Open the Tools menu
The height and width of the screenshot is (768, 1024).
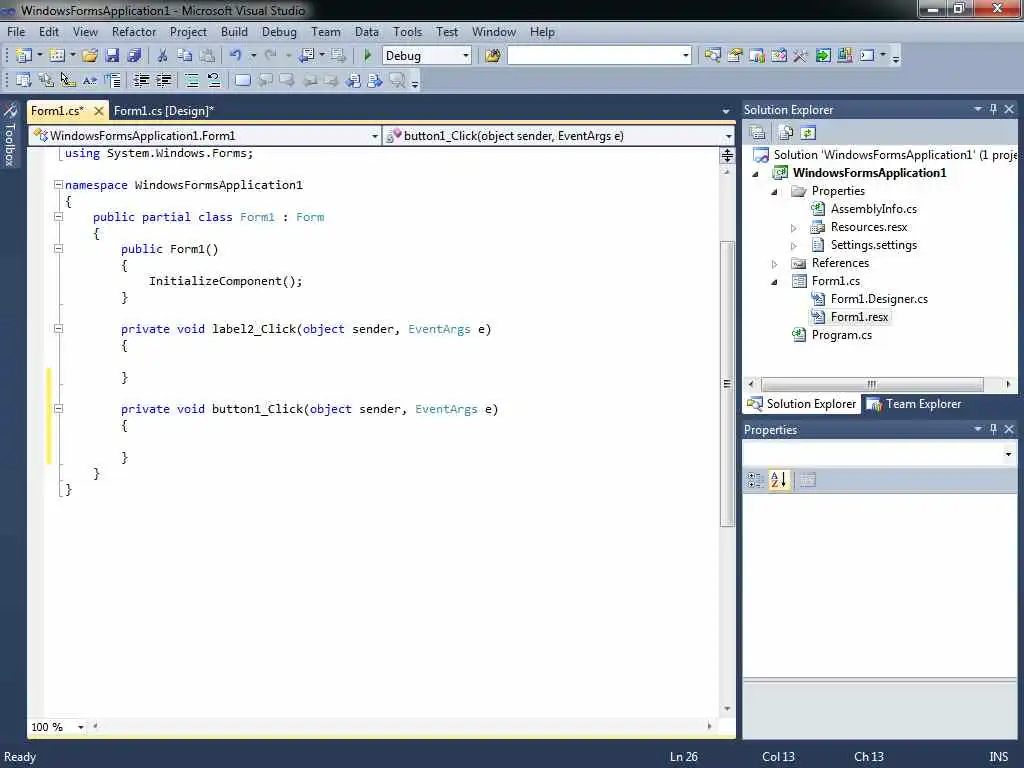click(x=408, y=31)
